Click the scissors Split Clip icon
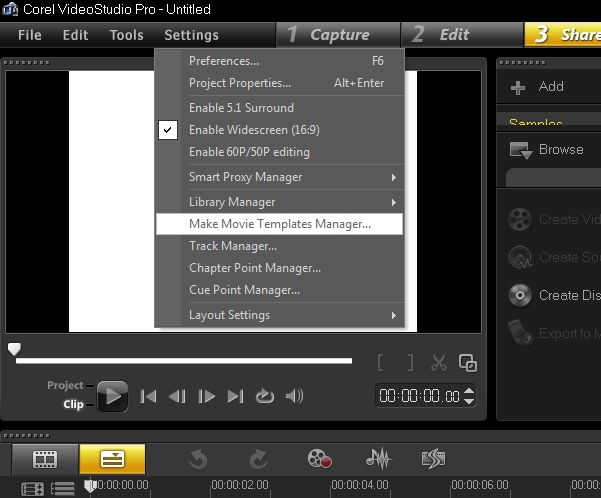Image resolution: width=601 pixels, height=498 pixels. [439, 363]
